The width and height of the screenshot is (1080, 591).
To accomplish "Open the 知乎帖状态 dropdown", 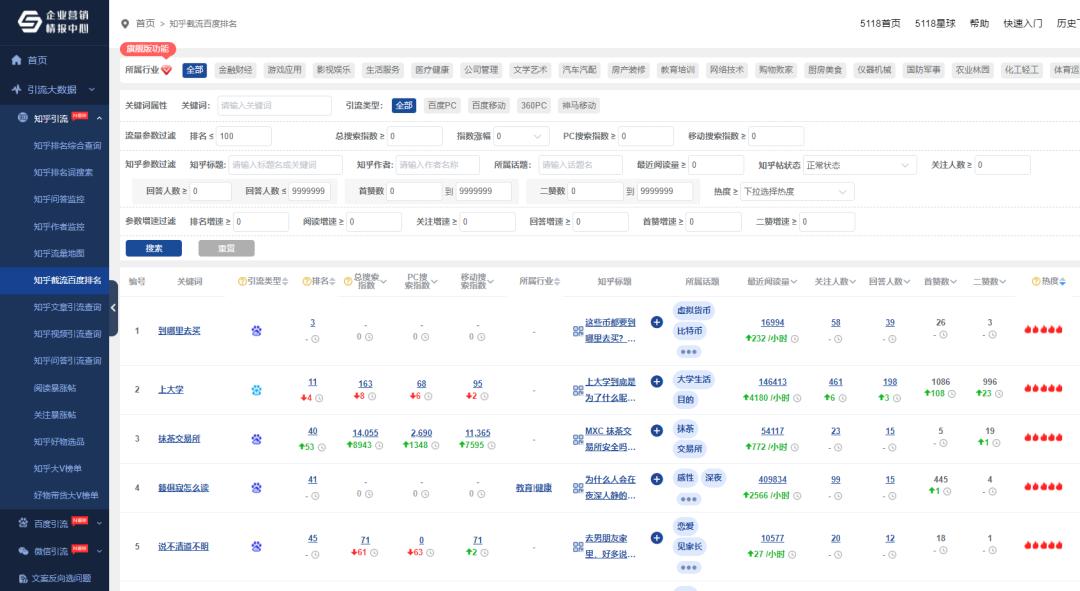I will [x=859, y=165].
